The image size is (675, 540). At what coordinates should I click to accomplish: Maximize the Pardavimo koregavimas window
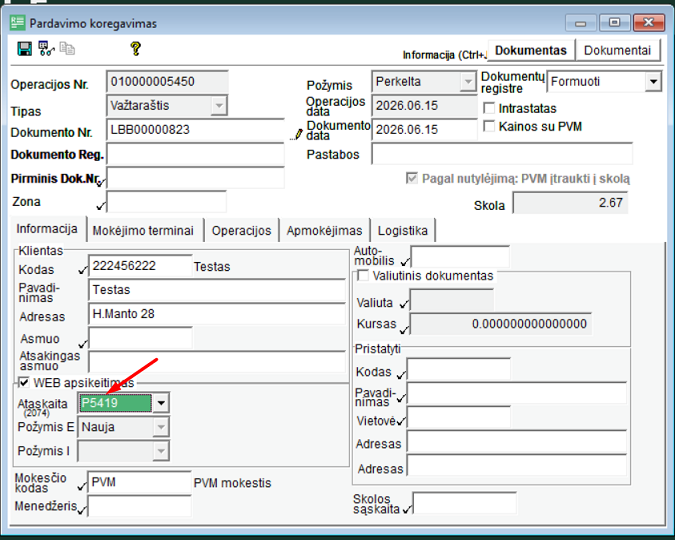614,23
